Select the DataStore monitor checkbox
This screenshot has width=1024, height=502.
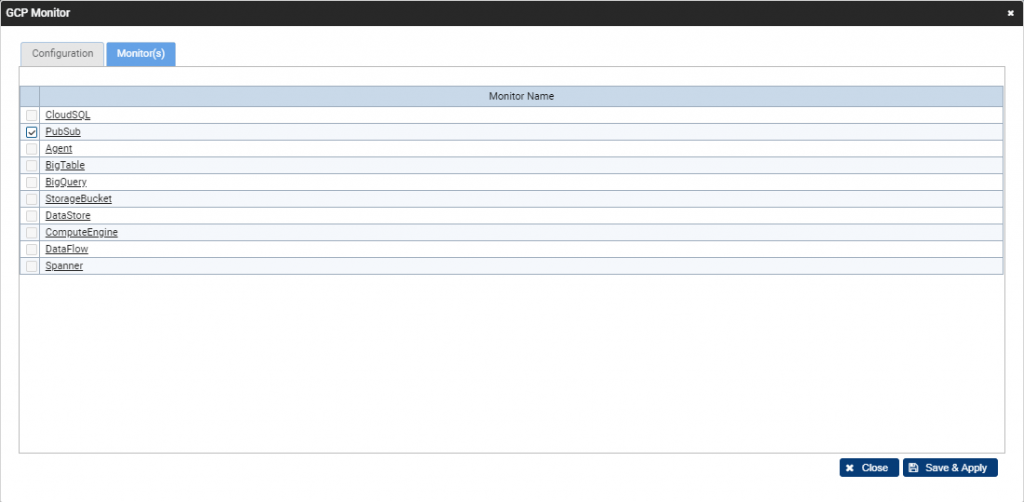(x=31, y=216)
